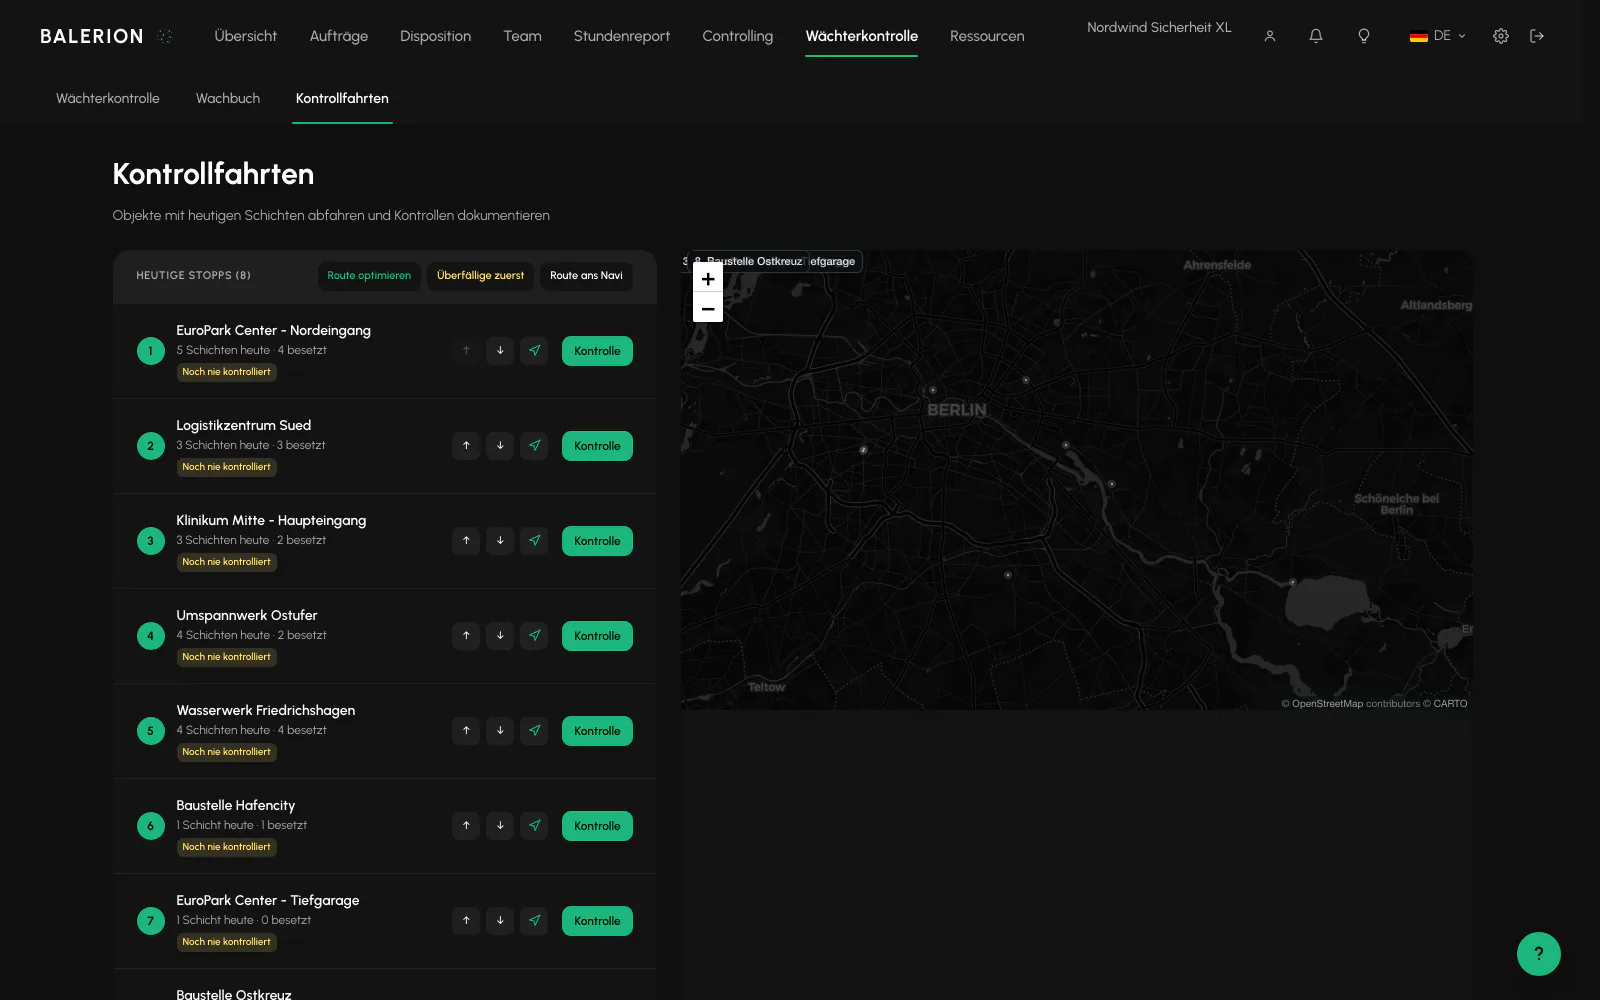Screen dimensions: 1600x1000
Task: Select the Baustelle Hafencity stop title
Action: (x=236, y=805)
